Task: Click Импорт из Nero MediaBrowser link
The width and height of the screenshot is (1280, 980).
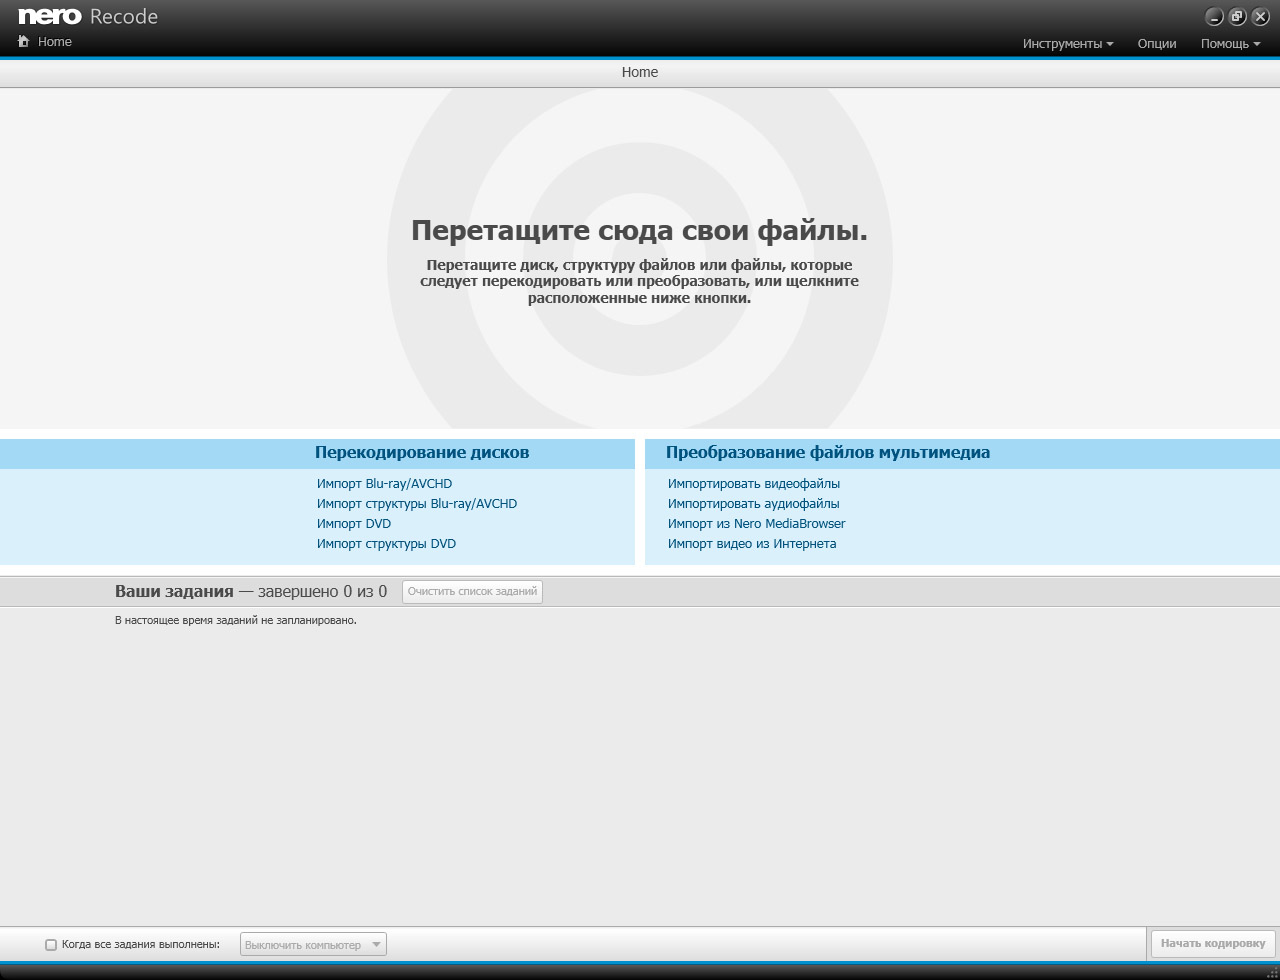Action: pyautogui.click(x=757, y=524)
